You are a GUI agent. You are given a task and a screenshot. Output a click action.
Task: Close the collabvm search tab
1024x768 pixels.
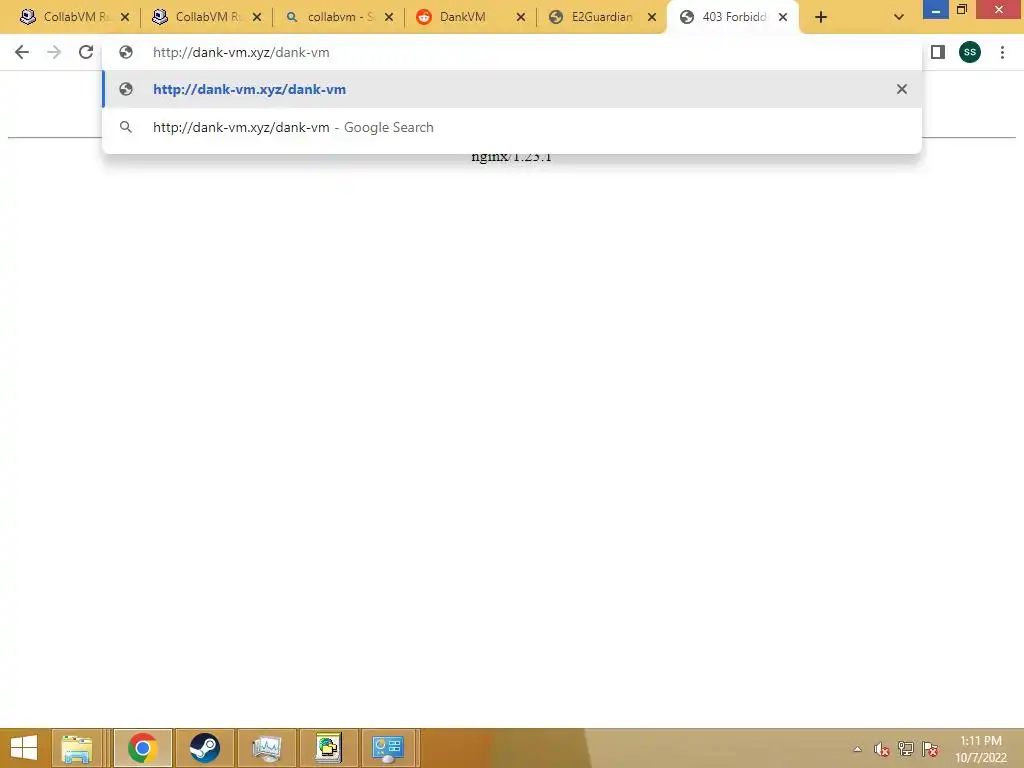pyautogui.click(x=389, y=18)
